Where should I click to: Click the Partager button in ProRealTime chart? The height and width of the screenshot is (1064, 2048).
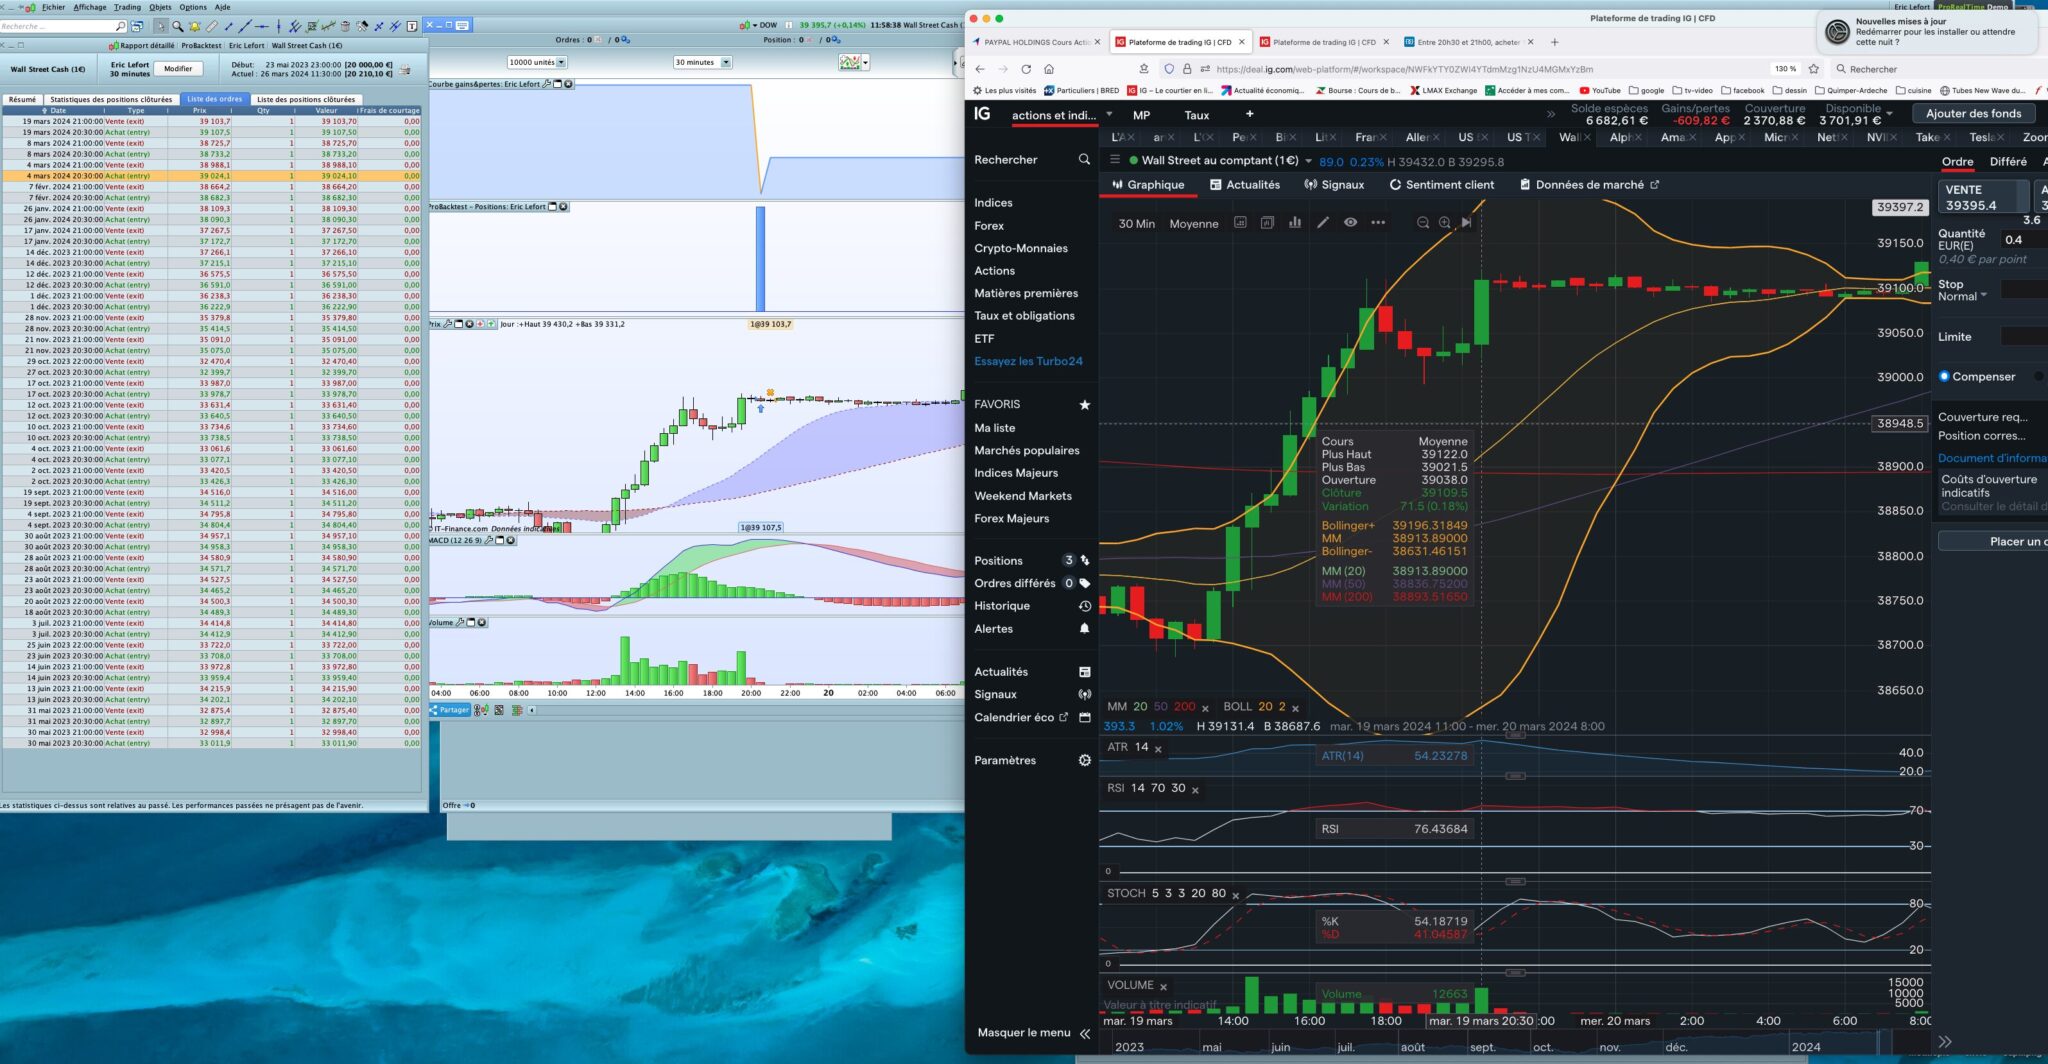click(x=450, y=710)
